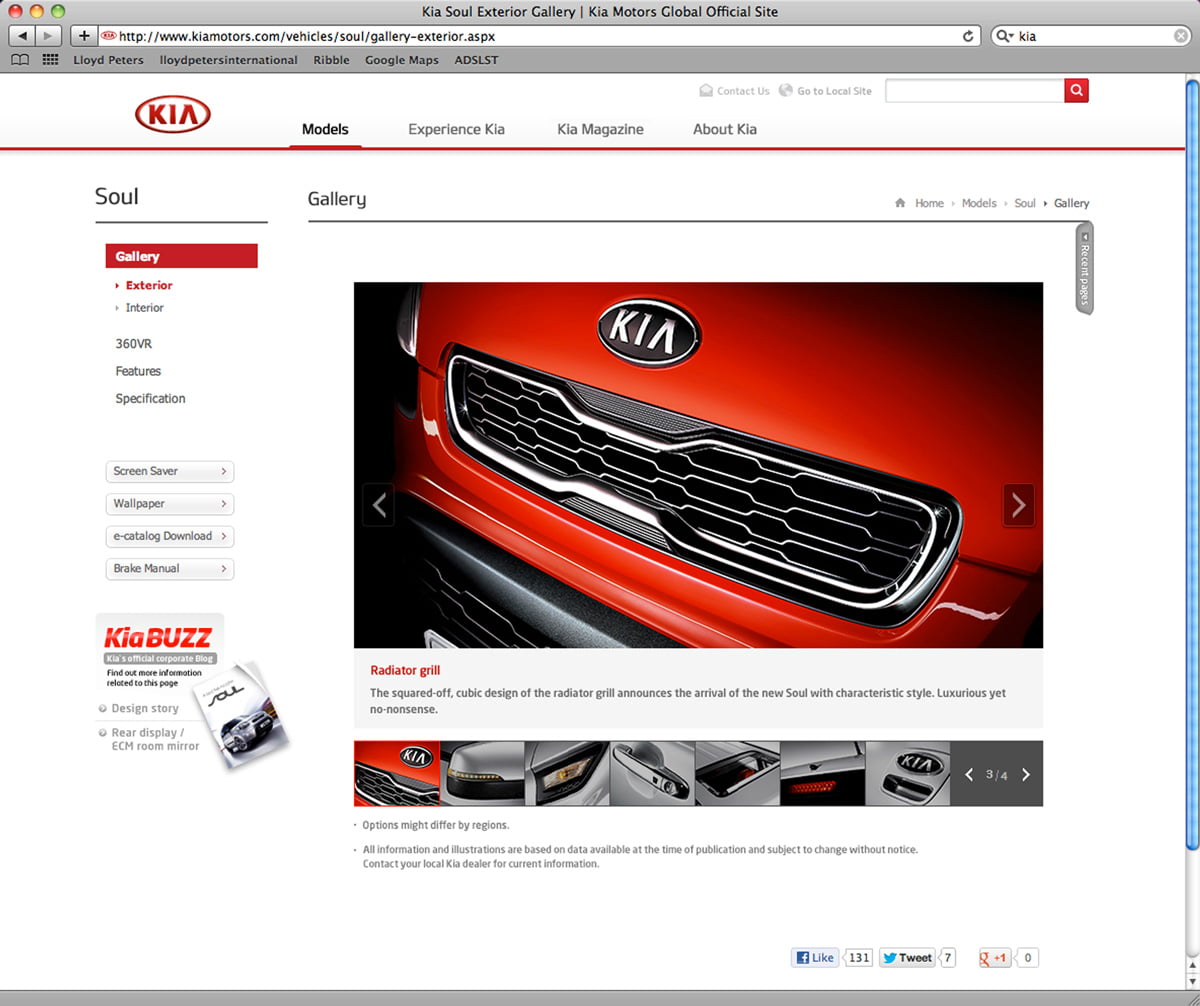
Task: Go back one thumbnail strip page
Action: [968, 774]
